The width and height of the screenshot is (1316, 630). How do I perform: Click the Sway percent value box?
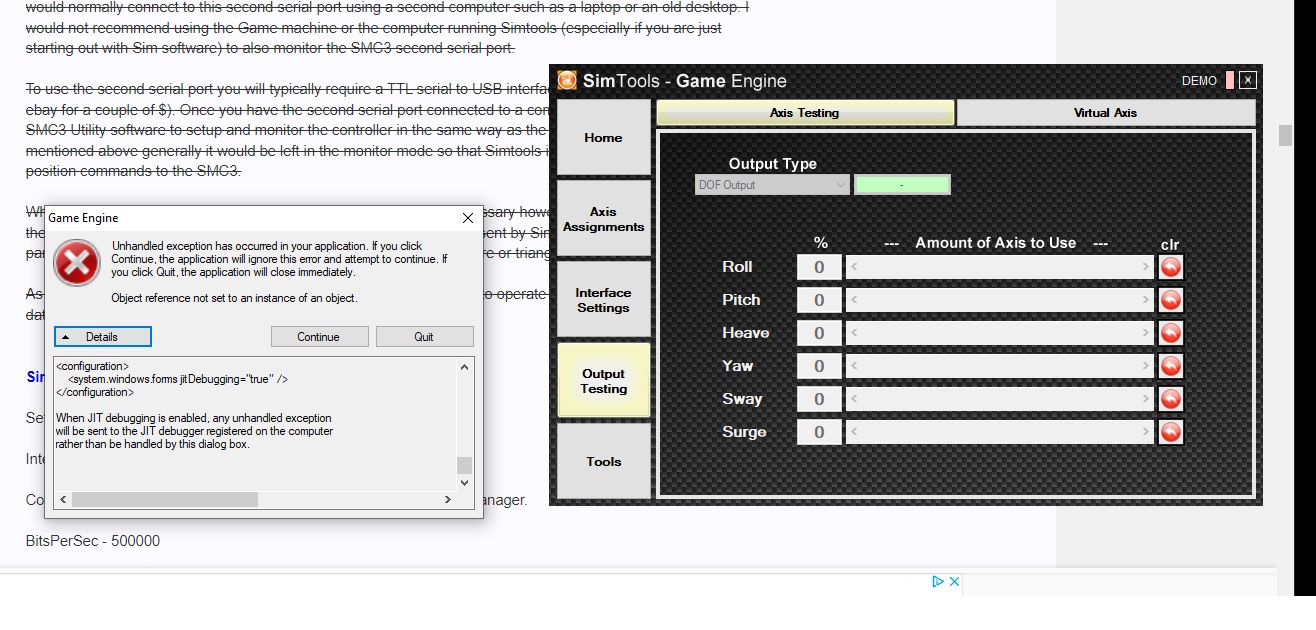coord(819,399)
